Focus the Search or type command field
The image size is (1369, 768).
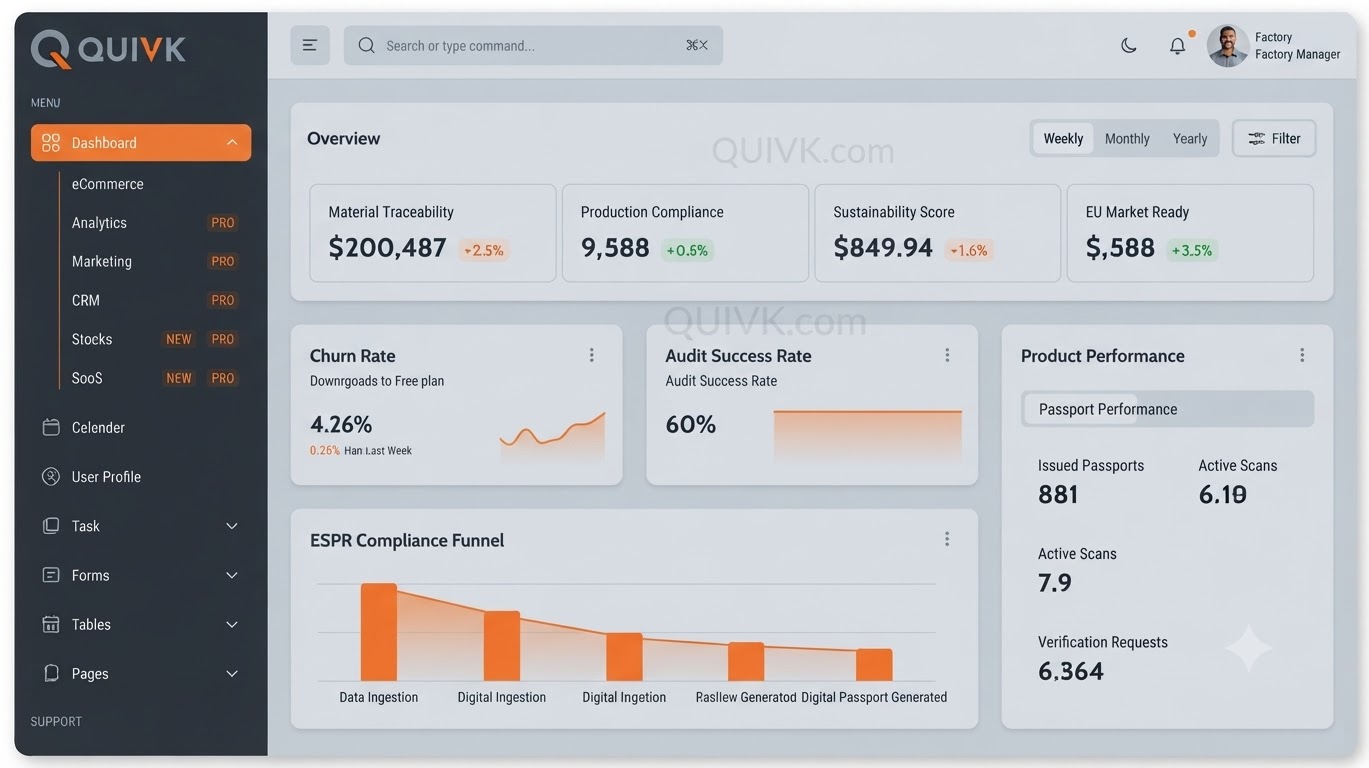pos(533,45)
